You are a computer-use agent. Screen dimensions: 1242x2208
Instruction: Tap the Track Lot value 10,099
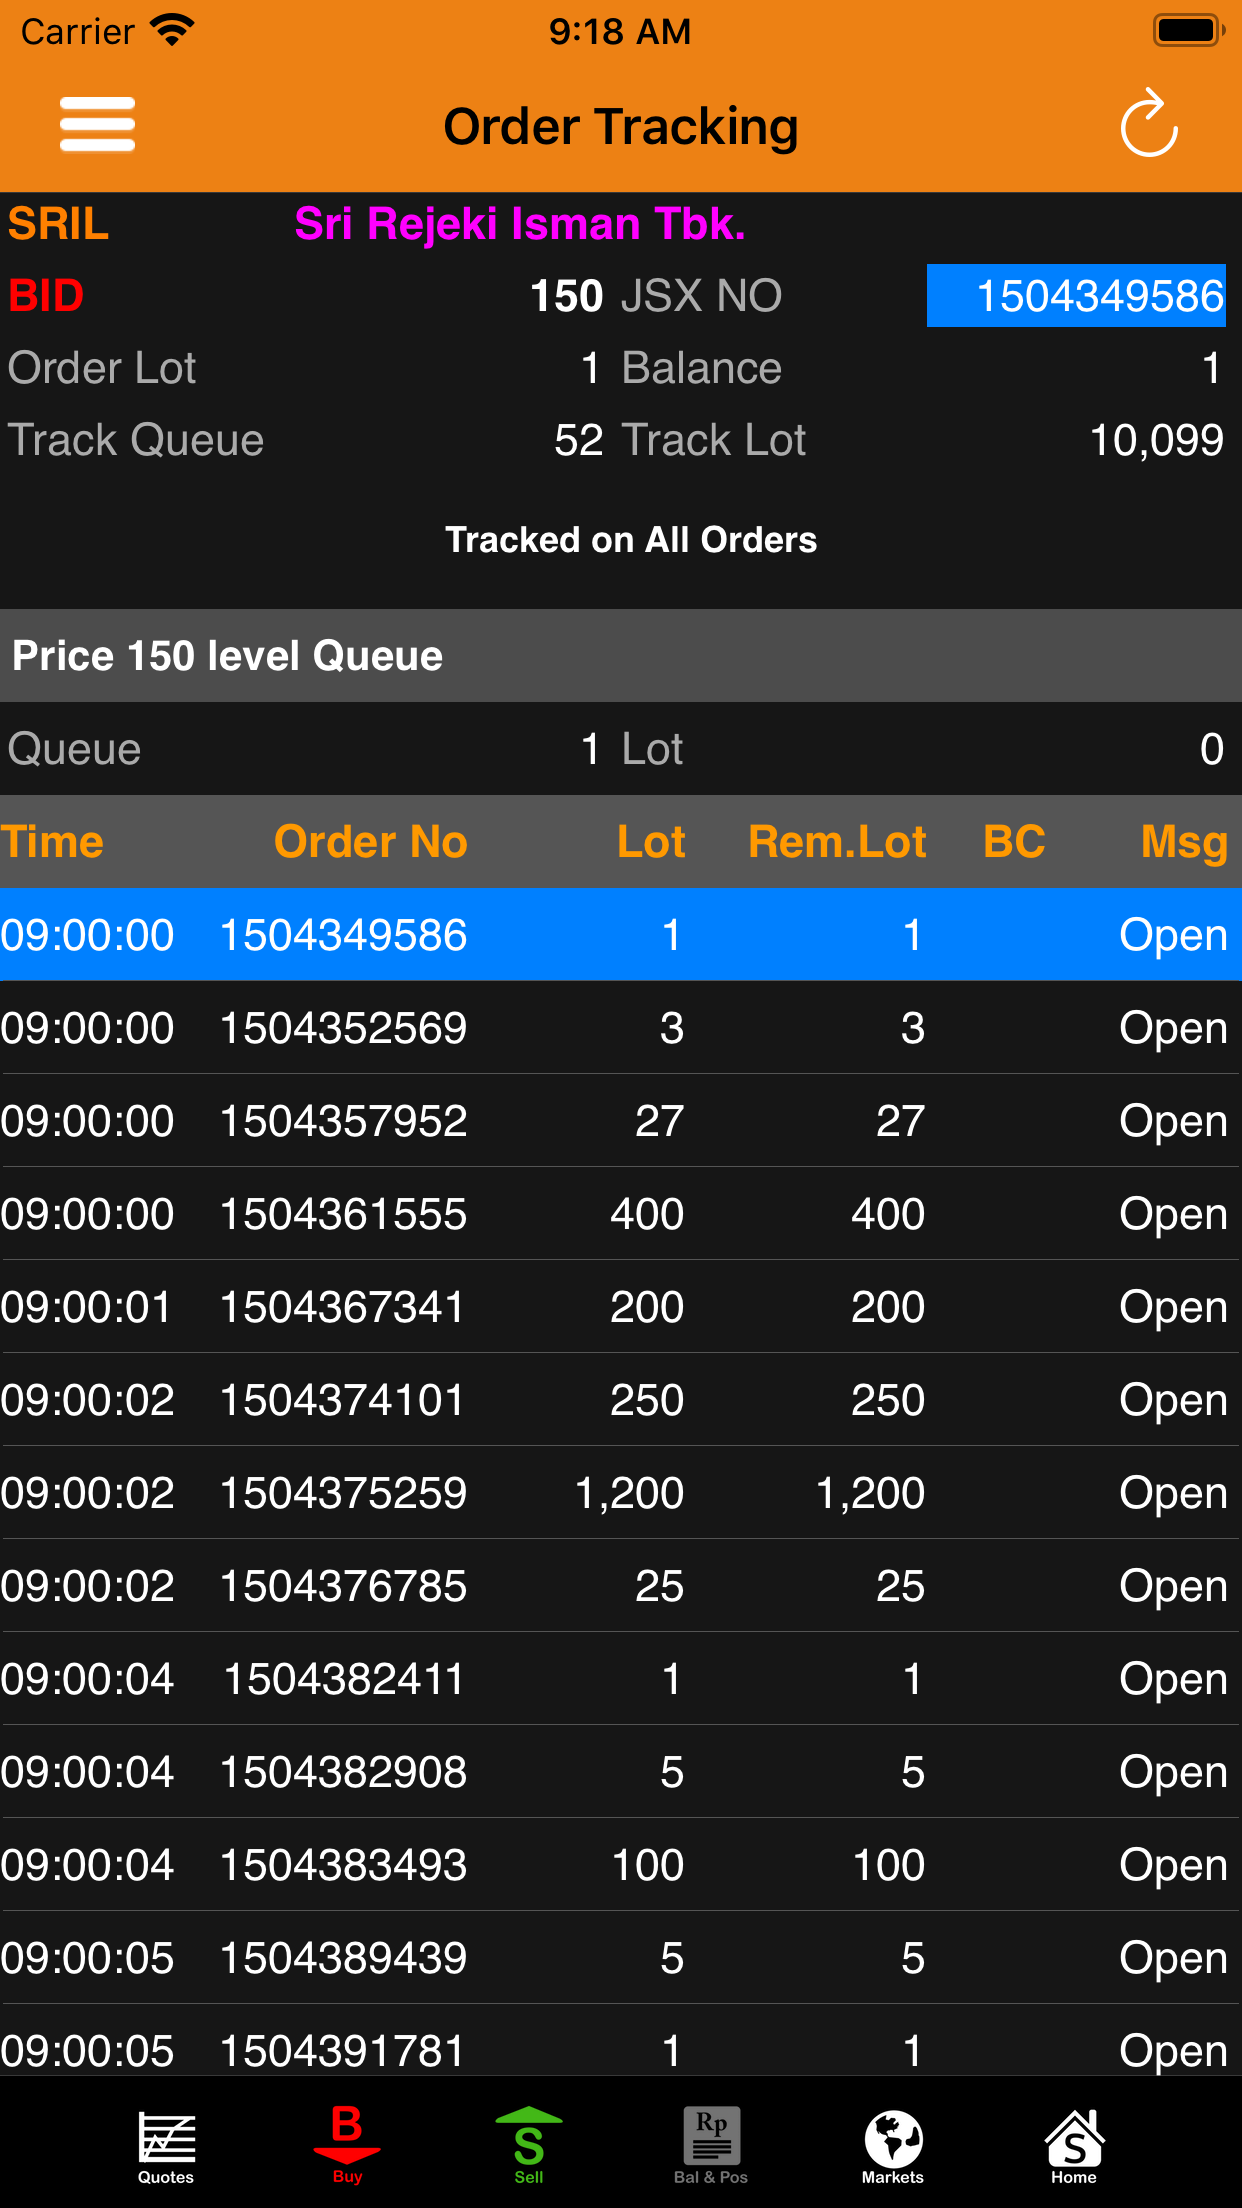coord(1156,440)
